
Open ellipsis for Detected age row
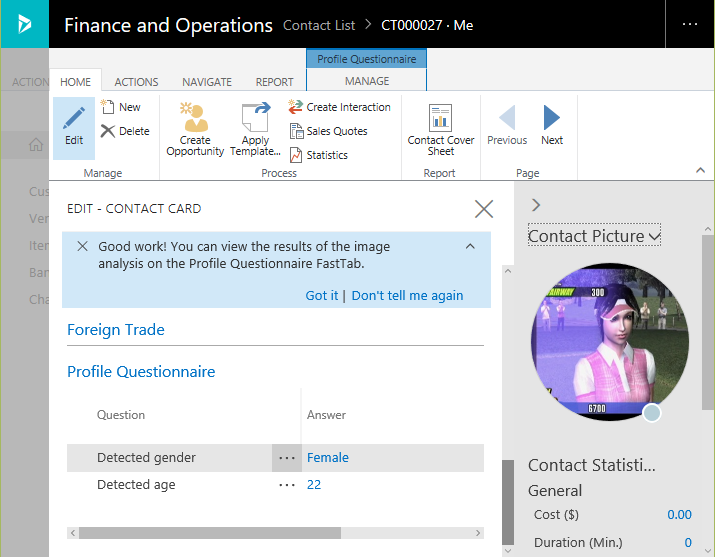[287, 485]
